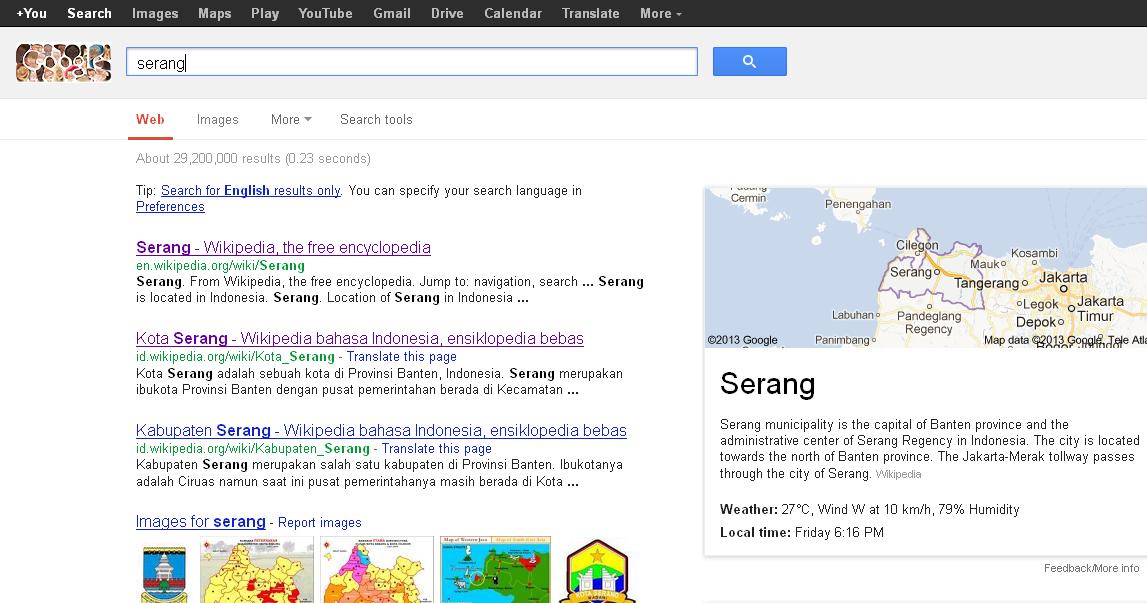1147x603 pixels.
Task: Click the Pandeglang Regency map label
Action: click(929, 323)
